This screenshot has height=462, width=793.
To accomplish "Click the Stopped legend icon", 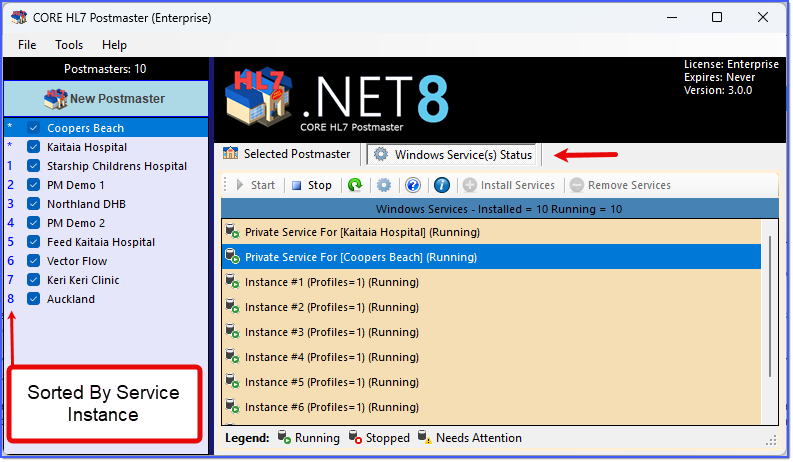I will coord(355,437).
